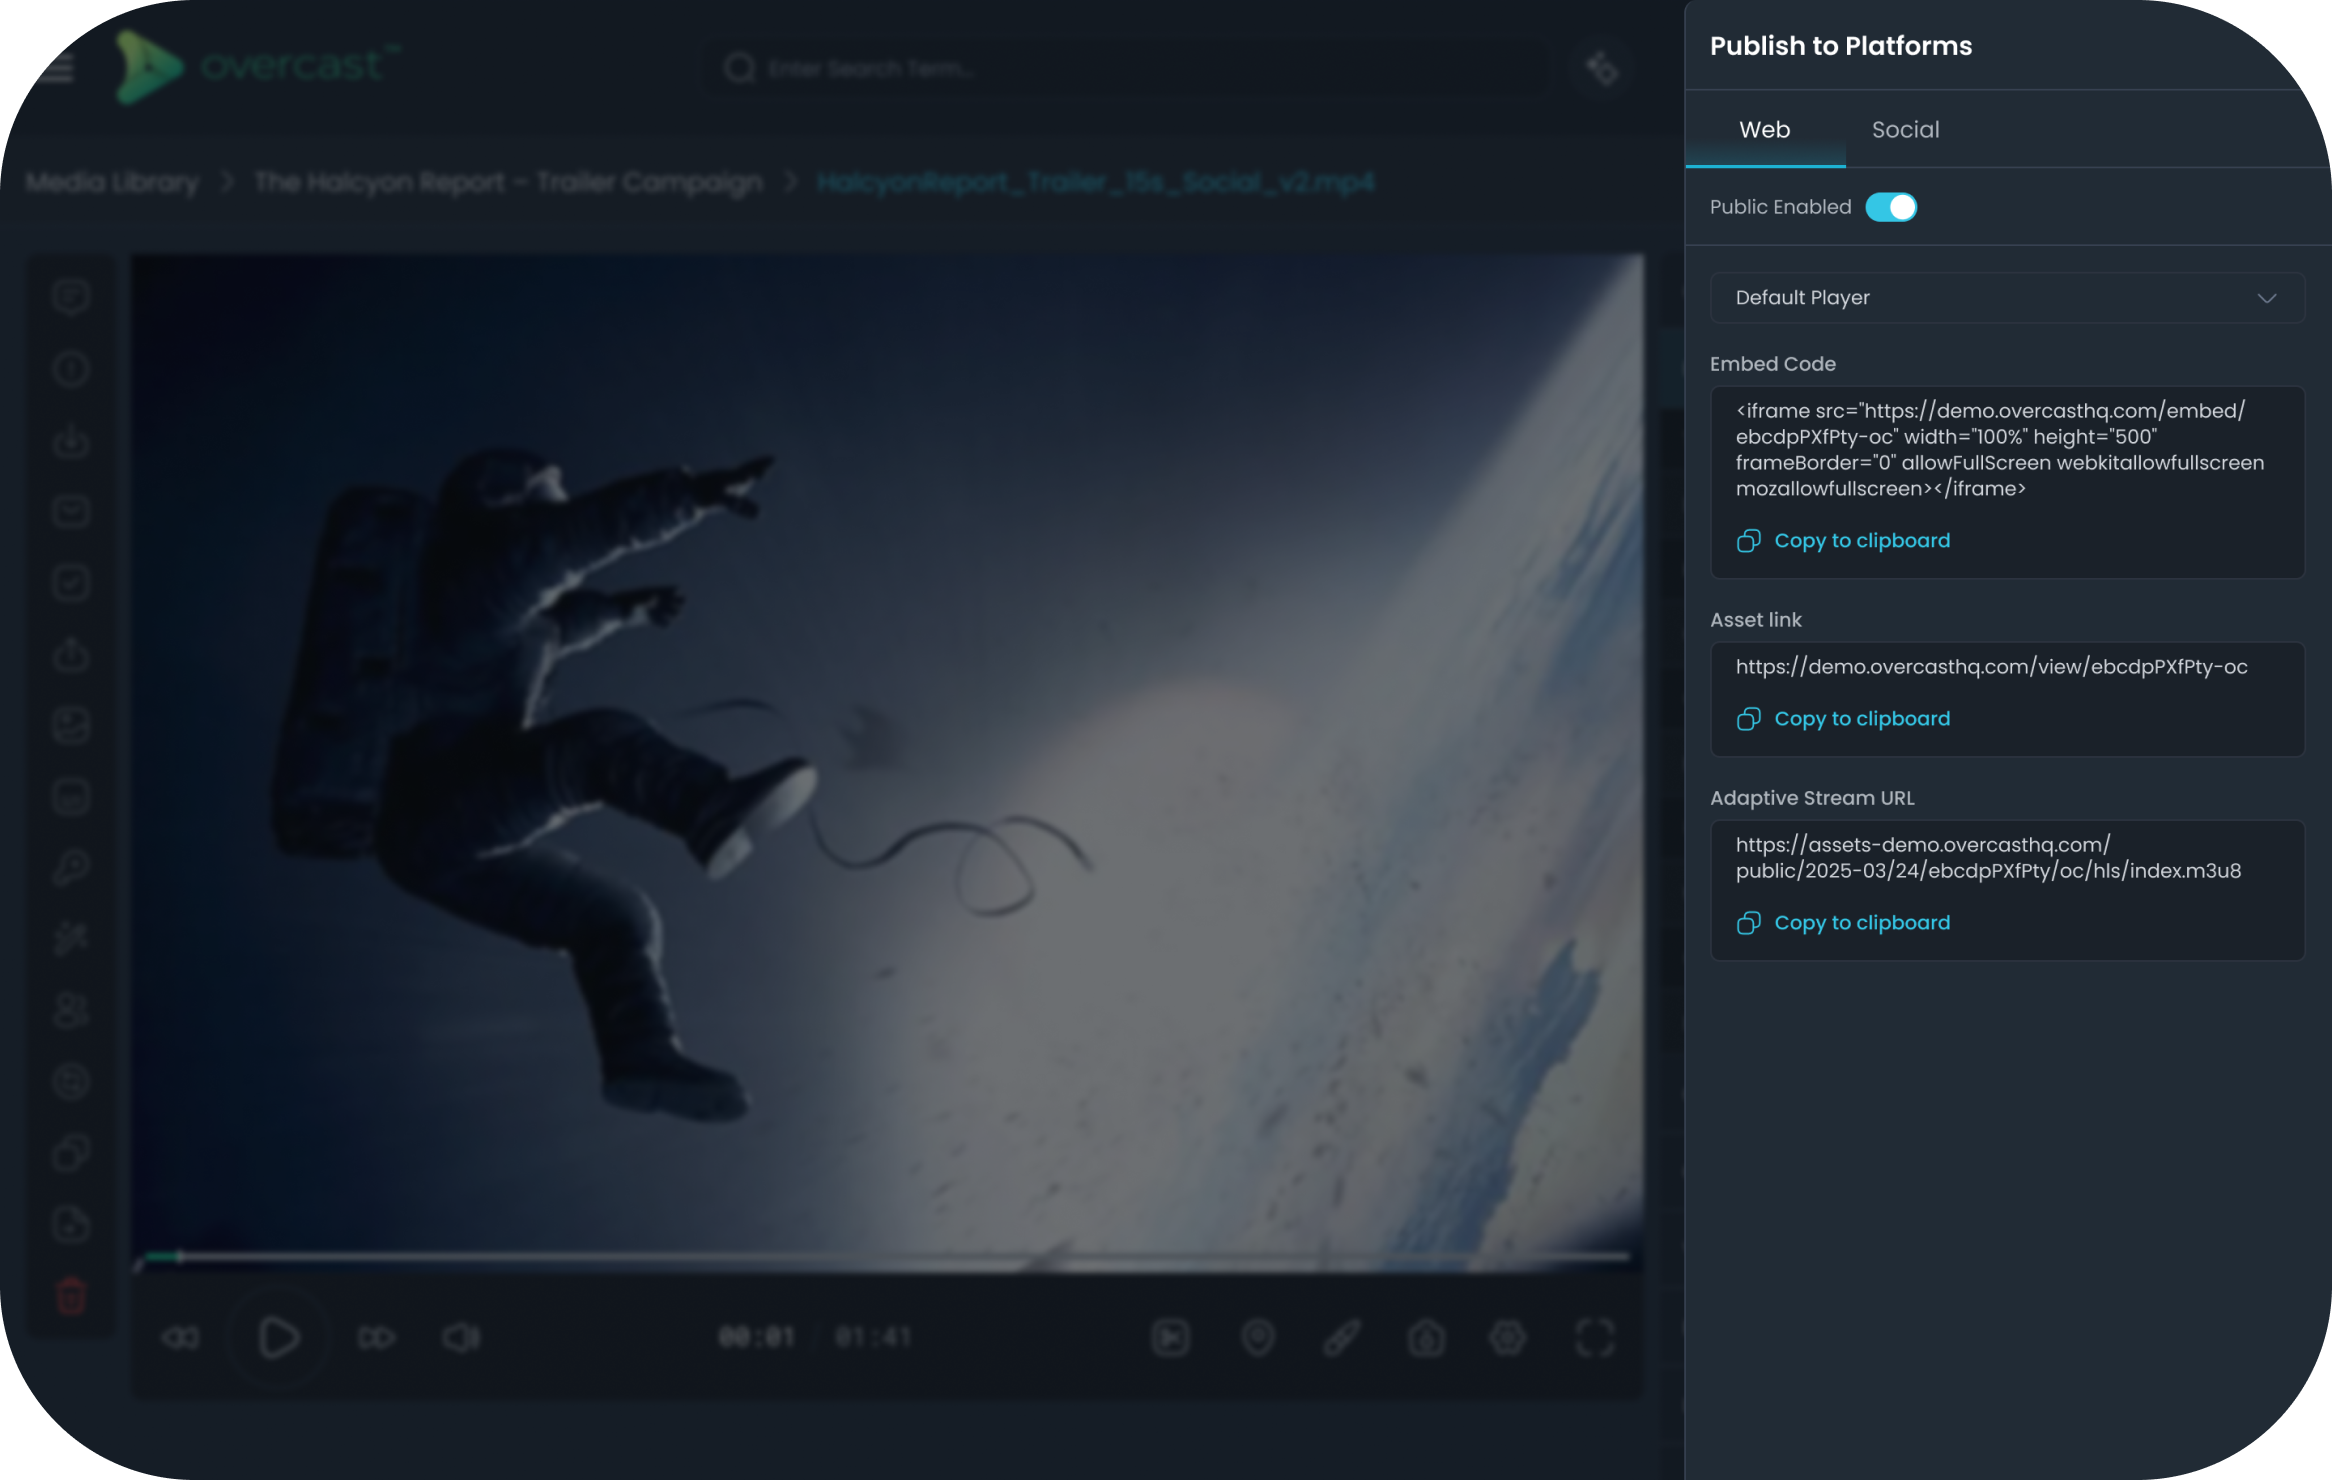The width and height of the screenshot is (2332, 1480).
Task: Enter fullscreen with the expand icon
Action: pyautogui.click(x=1594, y=1338)
